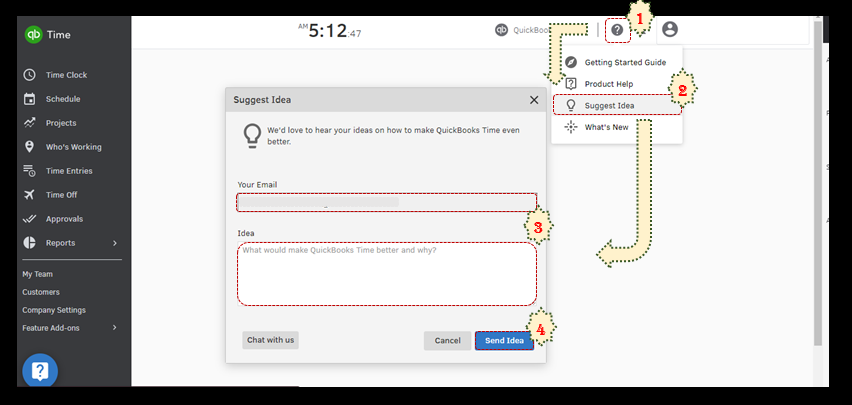
Task: Click the Idea text area
Action: click(386, 274)
